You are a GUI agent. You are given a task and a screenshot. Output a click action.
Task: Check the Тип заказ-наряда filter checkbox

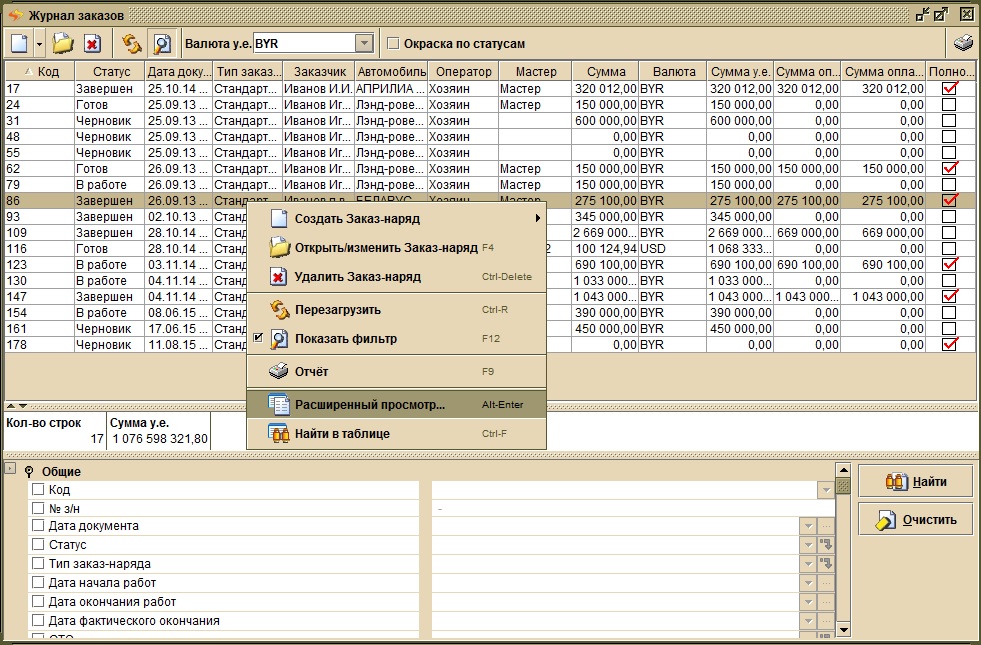pyautogui.click(x=38, y=563)
